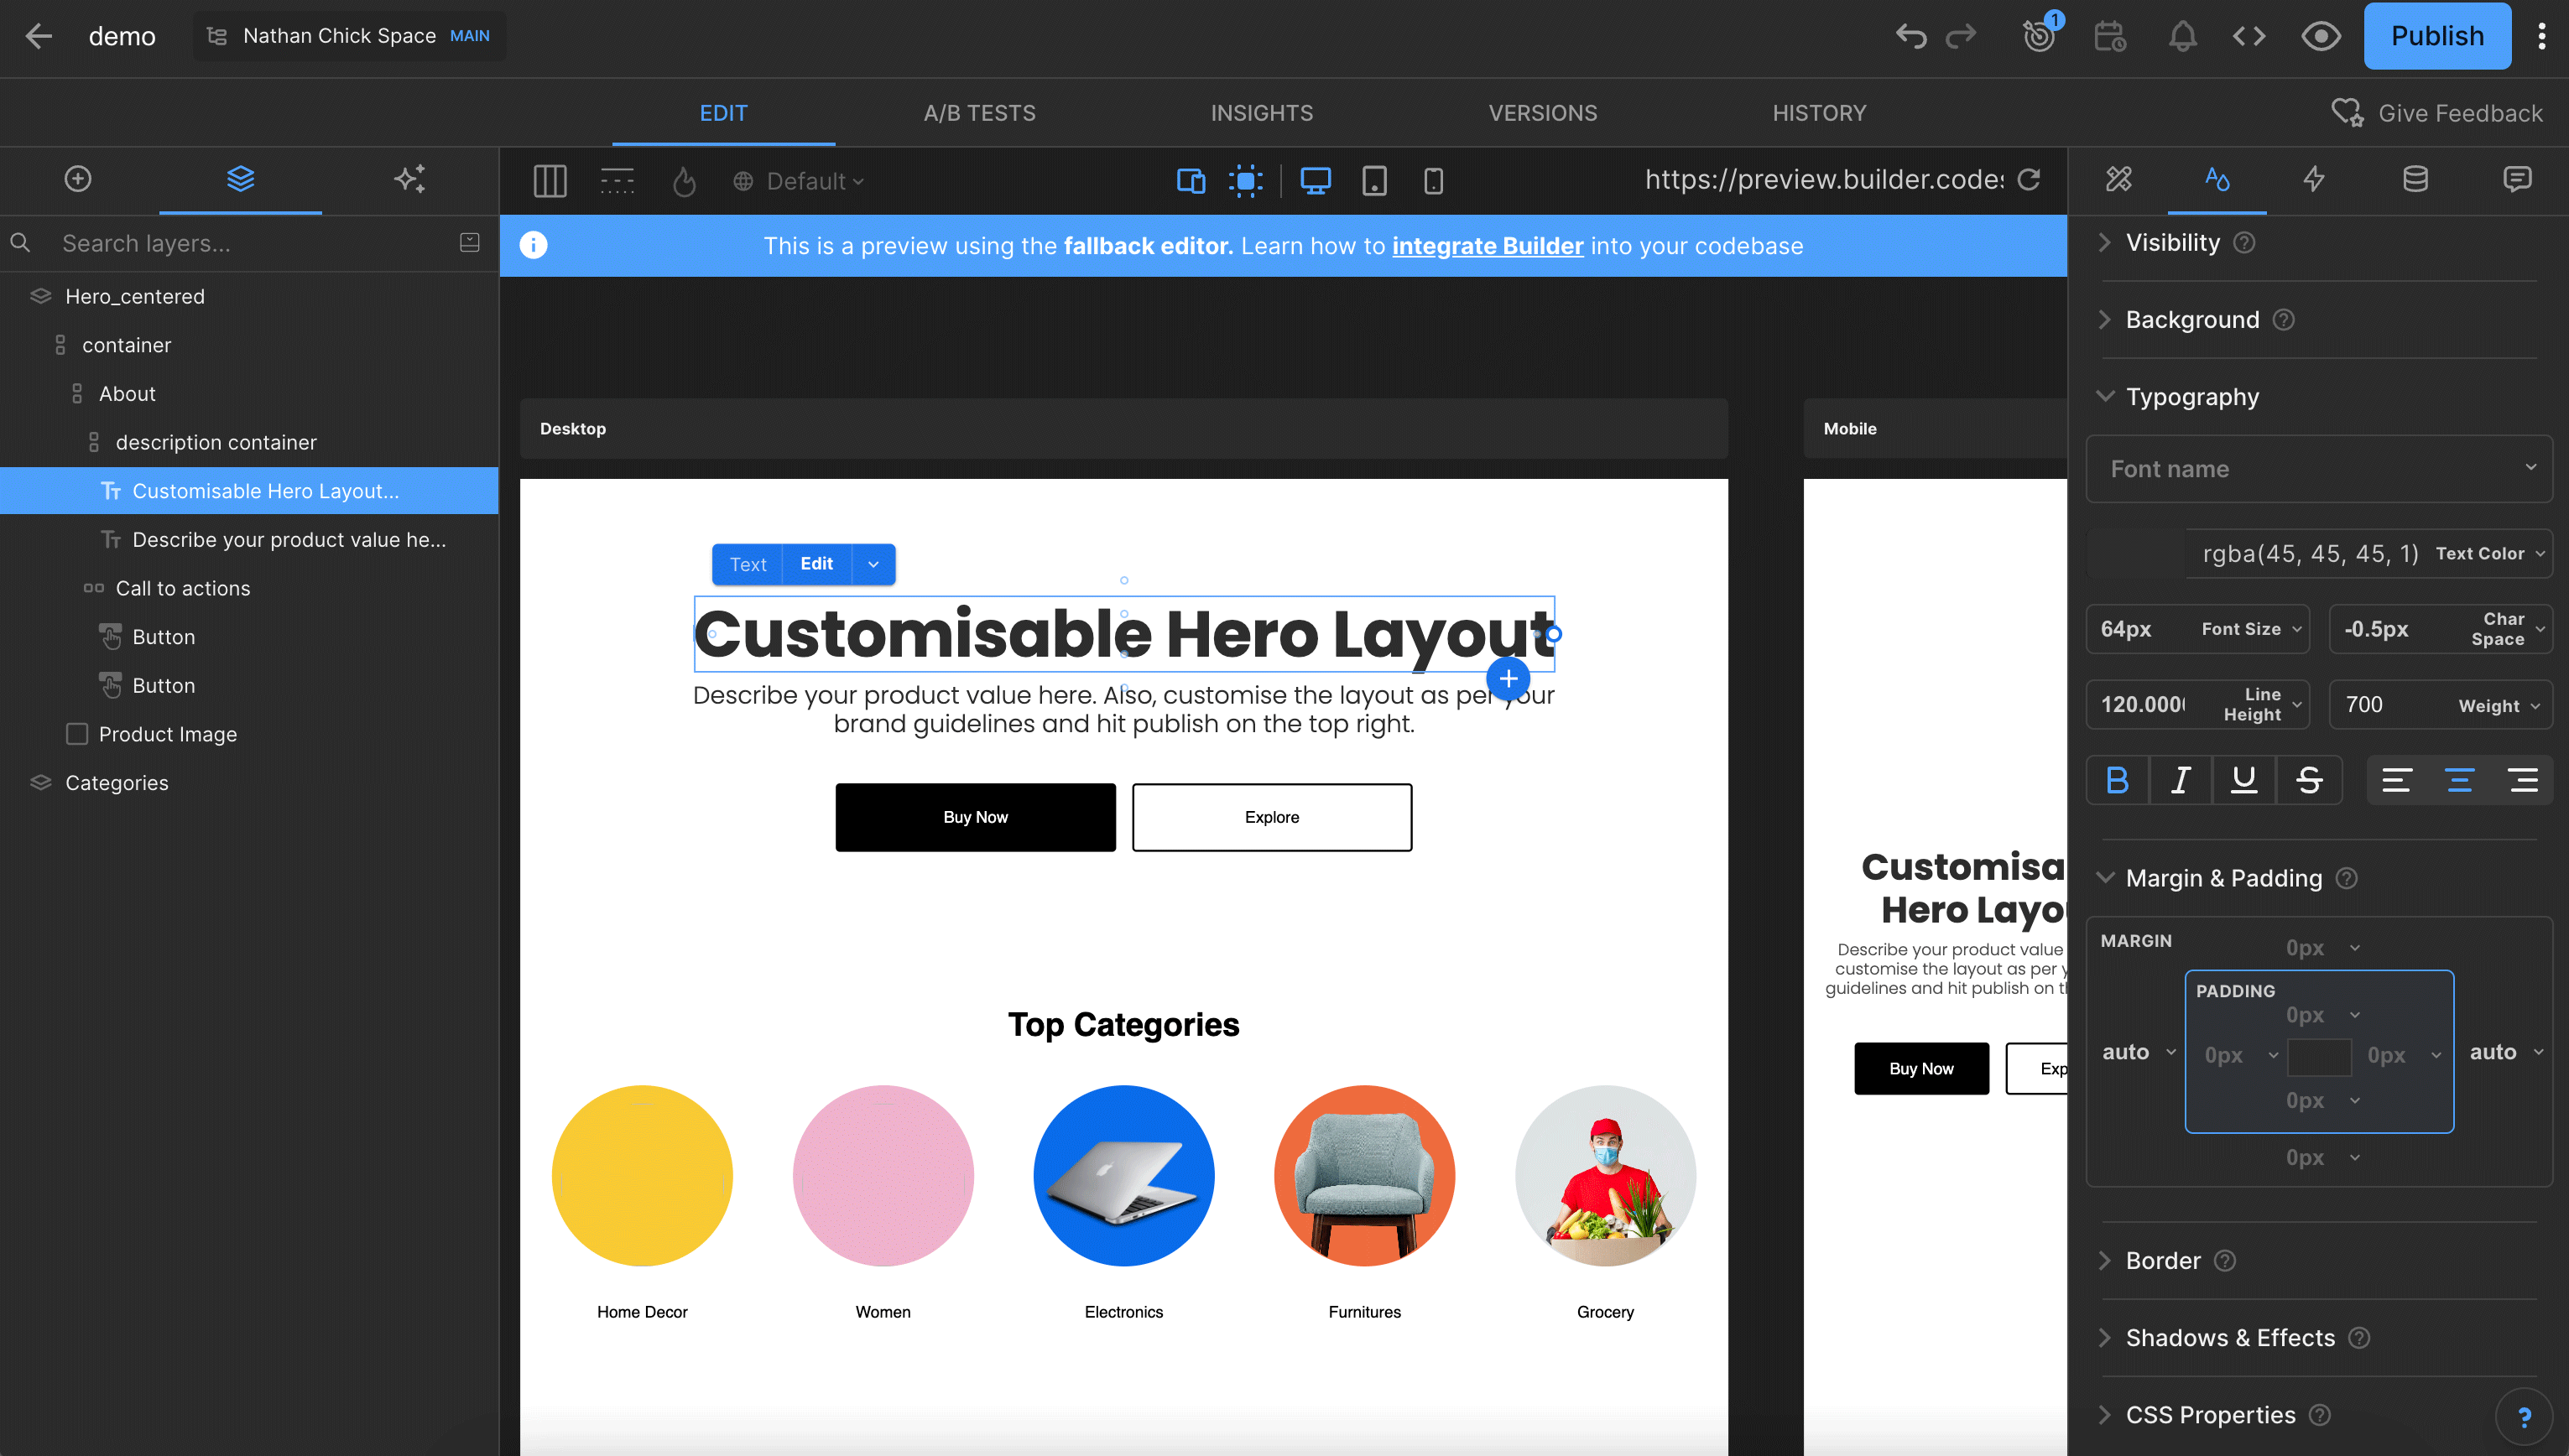
Task: Switch to tablet viewport
Action: pos(1374,181)
